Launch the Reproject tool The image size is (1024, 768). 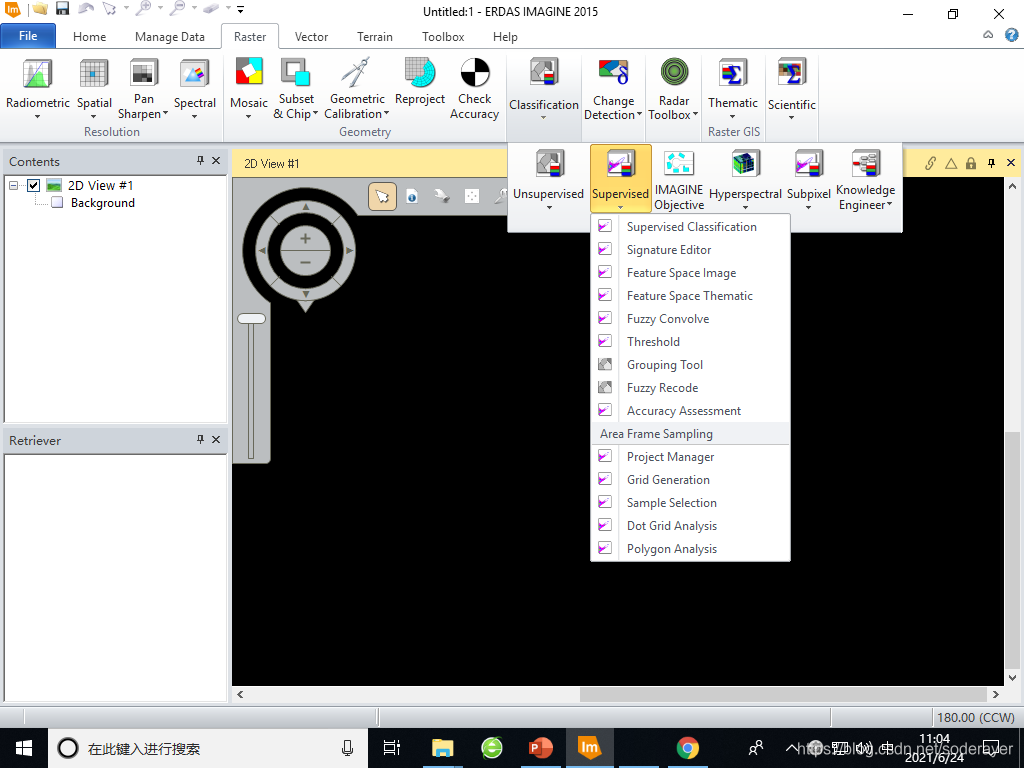(420, 72)
